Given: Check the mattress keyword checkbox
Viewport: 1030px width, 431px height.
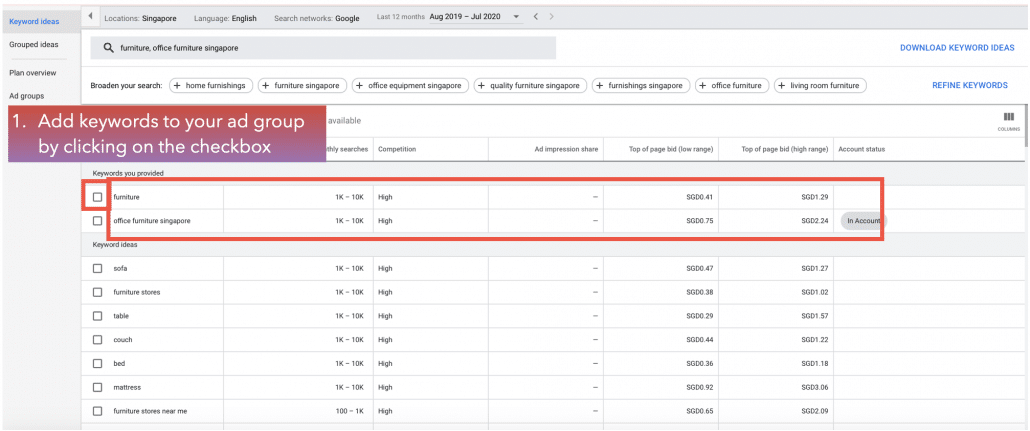Looking at the screenshot, I should pyautogui.click(x=97, y=387).
